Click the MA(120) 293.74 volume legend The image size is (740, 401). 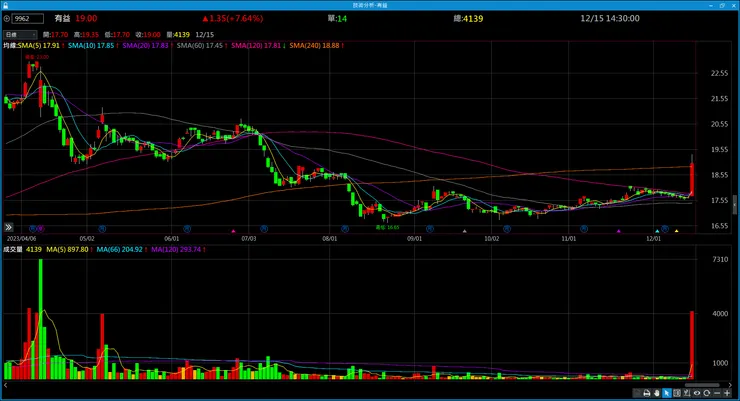coord(178,250)
